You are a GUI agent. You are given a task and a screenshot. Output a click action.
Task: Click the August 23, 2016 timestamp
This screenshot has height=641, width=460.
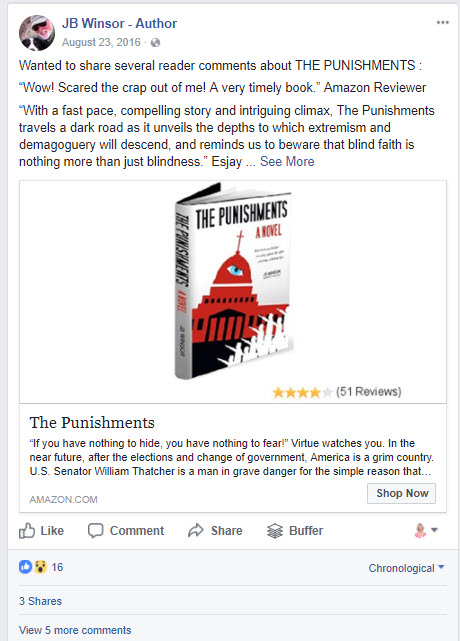tap(101, 43)
